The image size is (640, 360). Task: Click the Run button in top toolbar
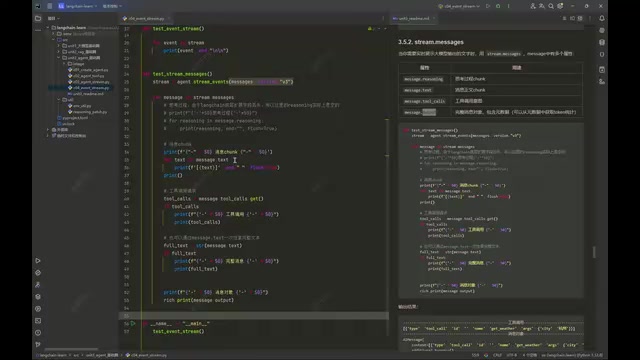488,6
